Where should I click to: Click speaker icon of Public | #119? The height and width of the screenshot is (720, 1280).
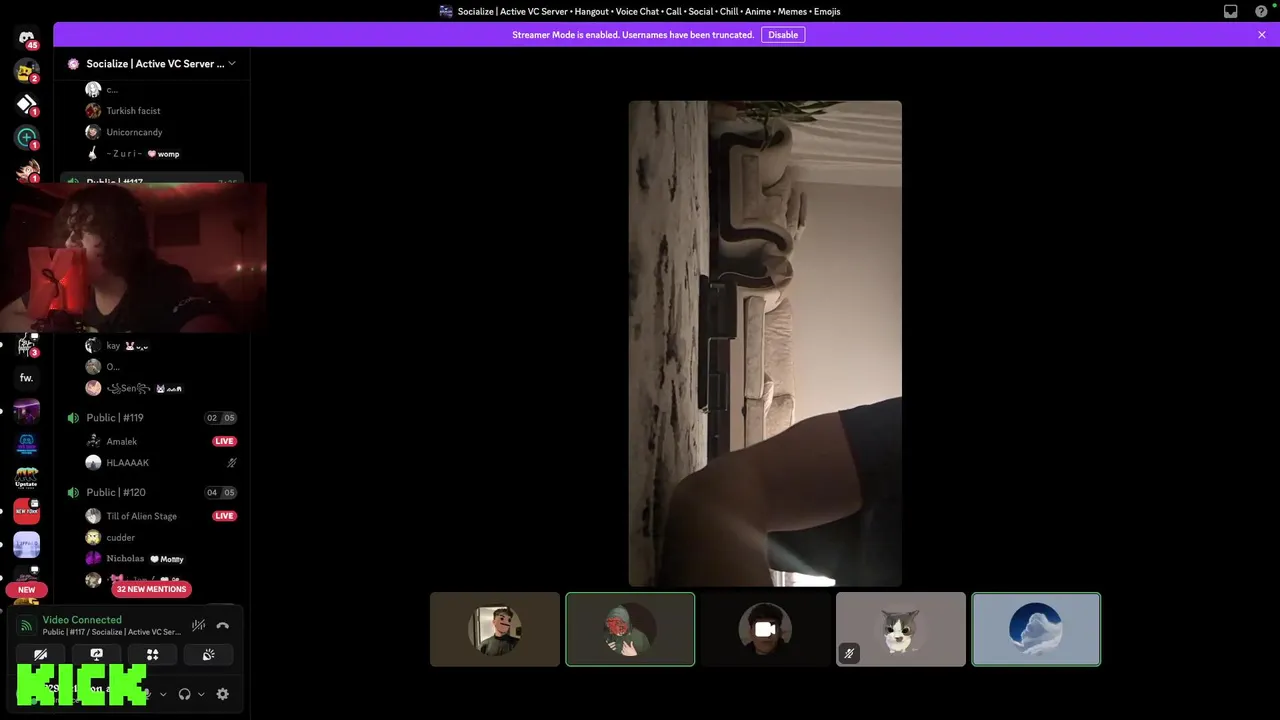[x=73, y=418]
